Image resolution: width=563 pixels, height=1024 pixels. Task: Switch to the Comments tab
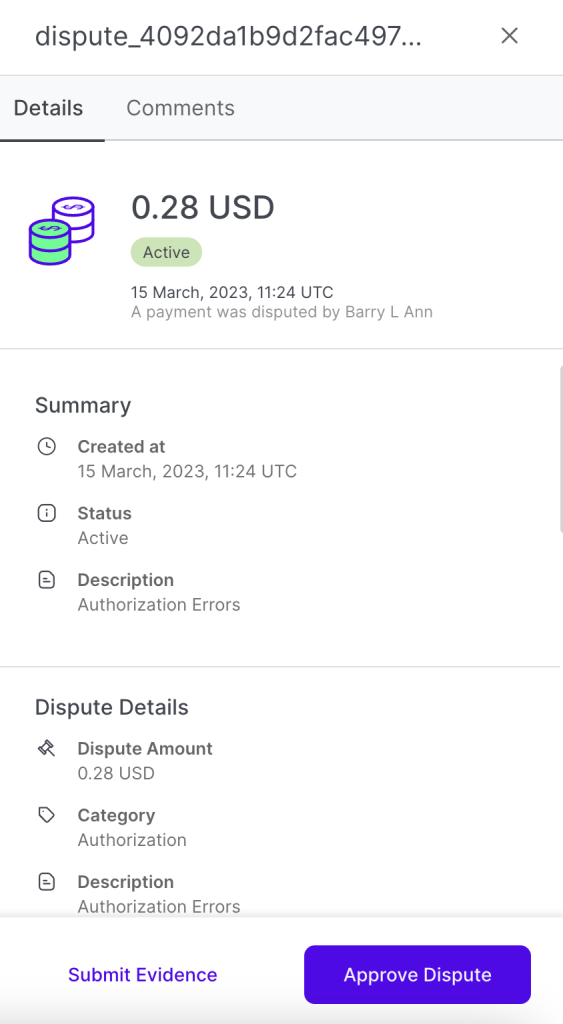tap(180, 108)
